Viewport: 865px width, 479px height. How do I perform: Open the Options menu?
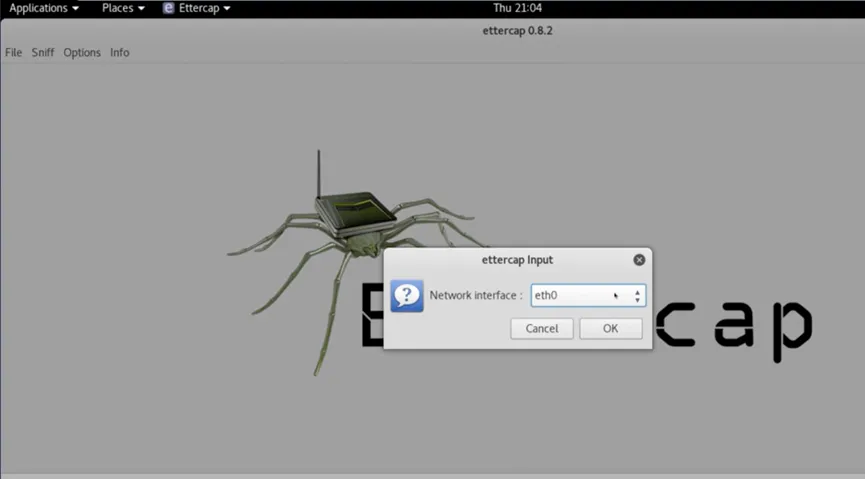(82, 52)
